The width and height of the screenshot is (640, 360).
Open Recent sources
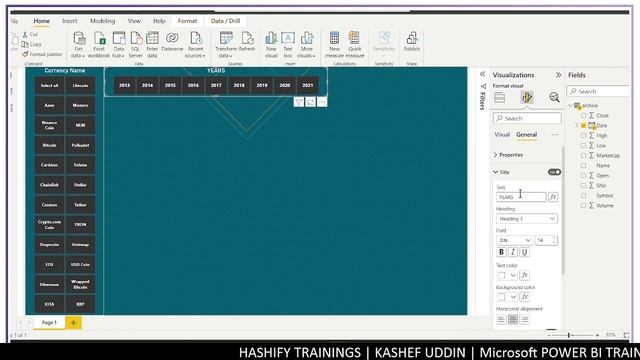click(x=196, y=44)
